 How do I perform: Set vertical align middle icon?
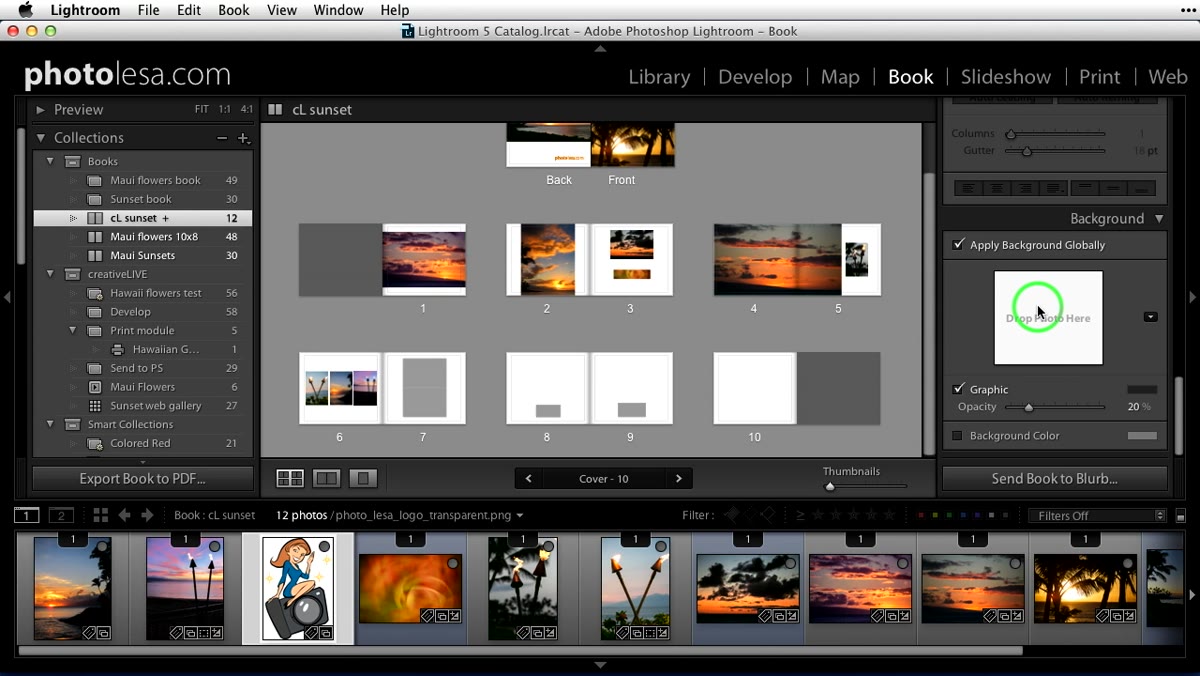(1113, 188)
